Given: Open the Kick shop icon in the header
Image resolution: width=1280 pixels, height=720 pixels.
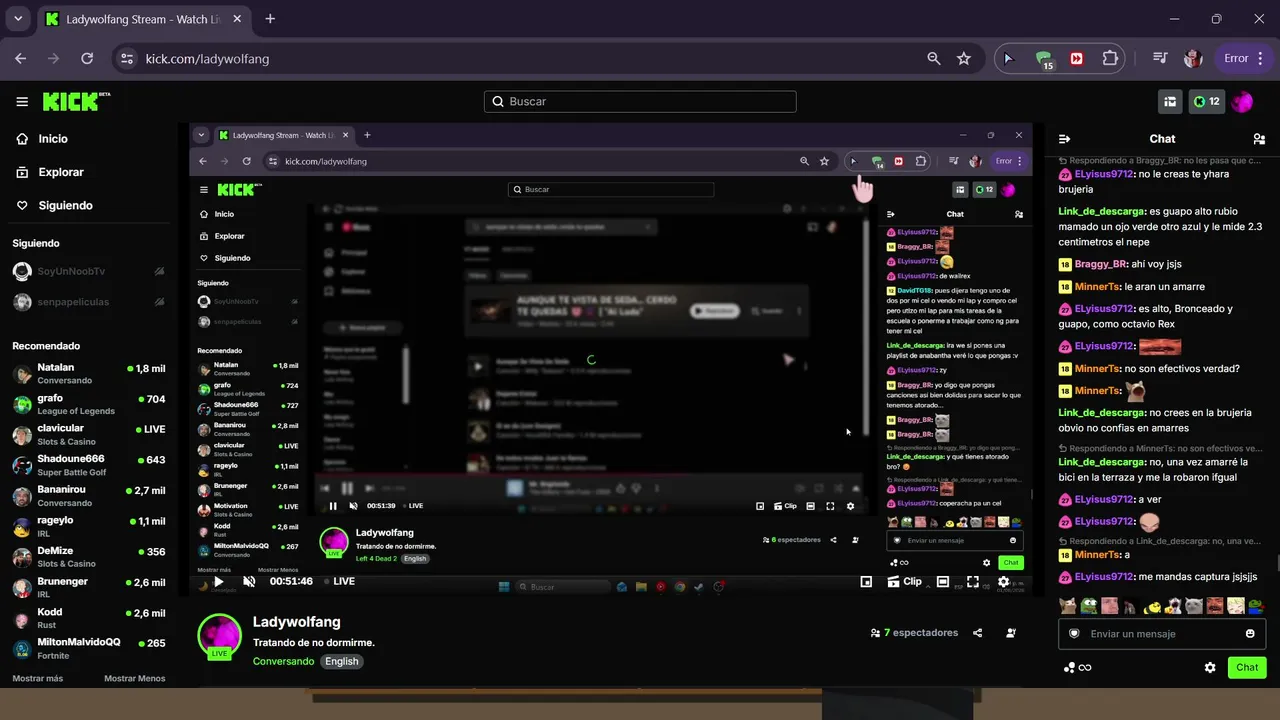Looking at the screenshot, I should pyautogui.click(x=1170, y=101).
